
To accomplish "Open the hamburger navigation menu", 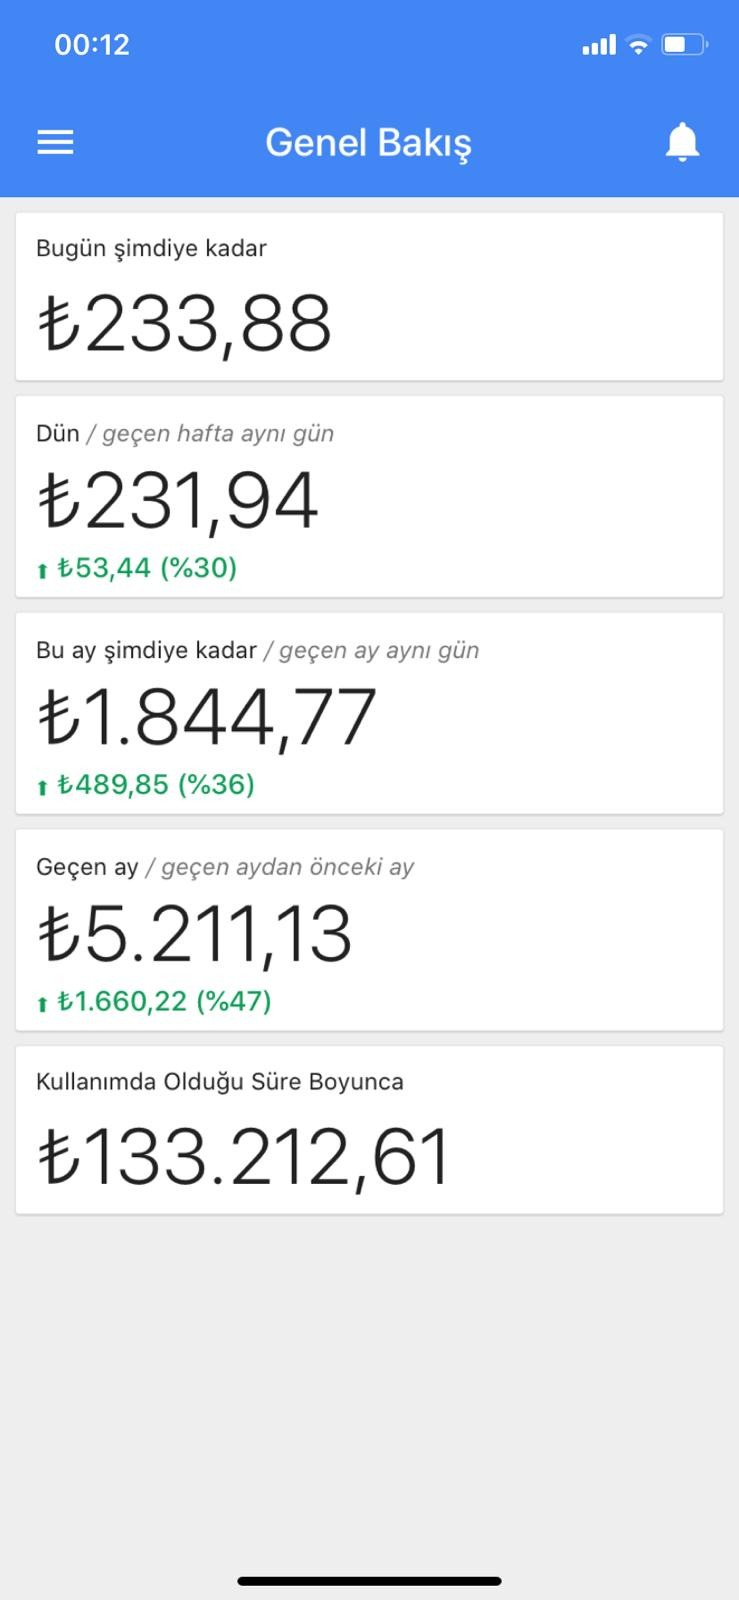I will (x=55, y=143).
